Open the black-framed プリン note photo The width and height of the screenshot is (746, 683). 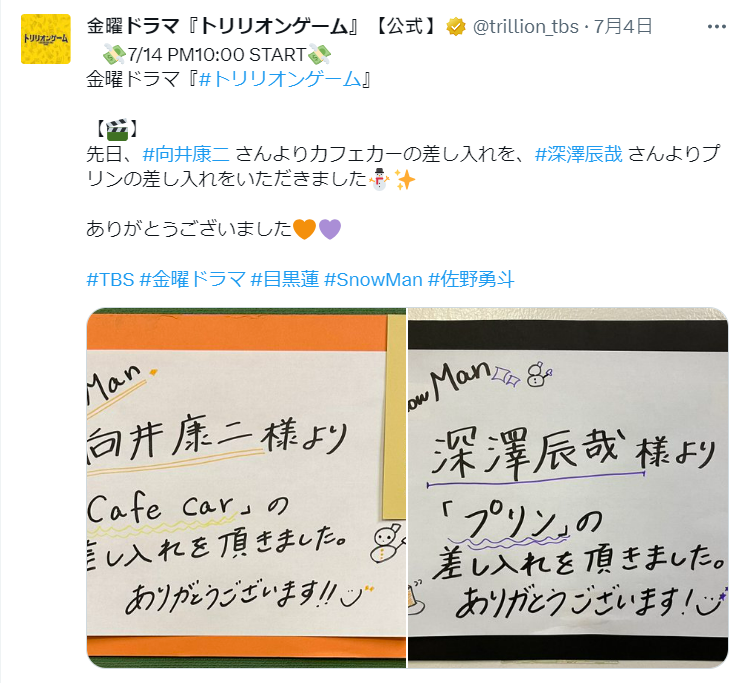[568, 488]
